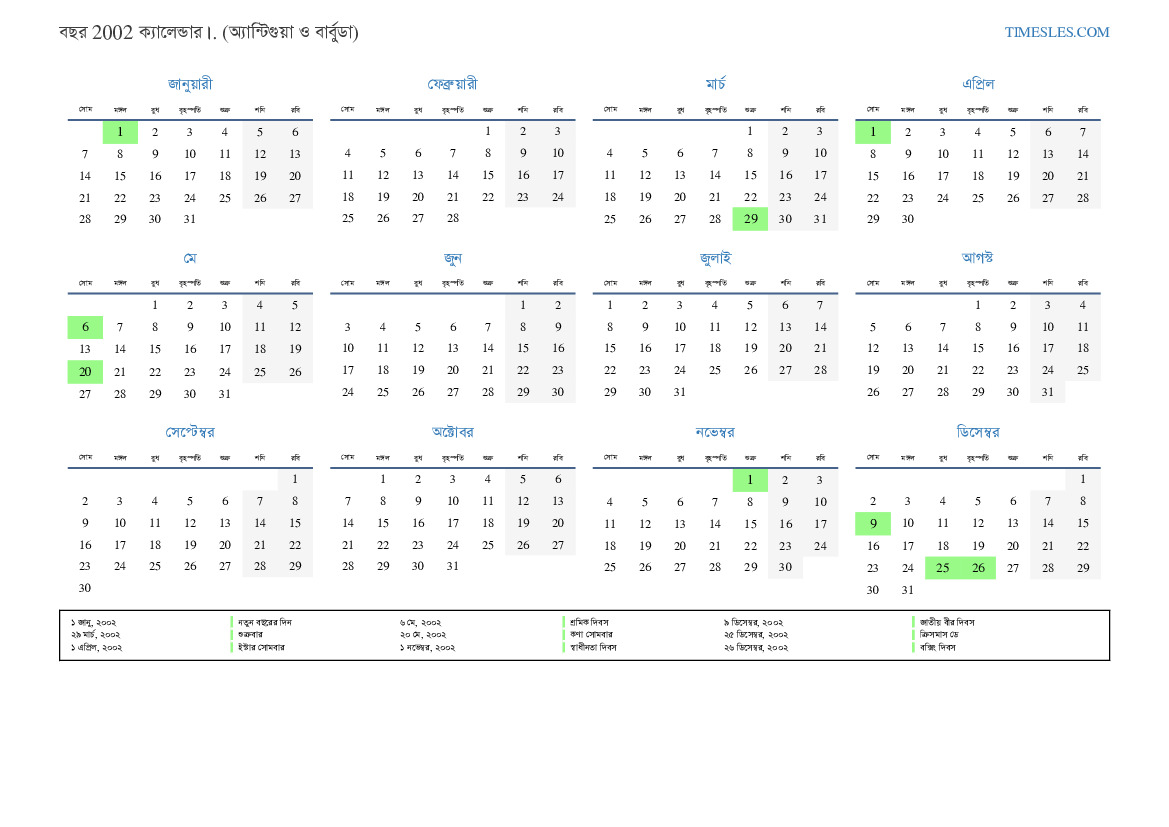Click day 11 in সেপ্টেম্বর

coord(155,523)
